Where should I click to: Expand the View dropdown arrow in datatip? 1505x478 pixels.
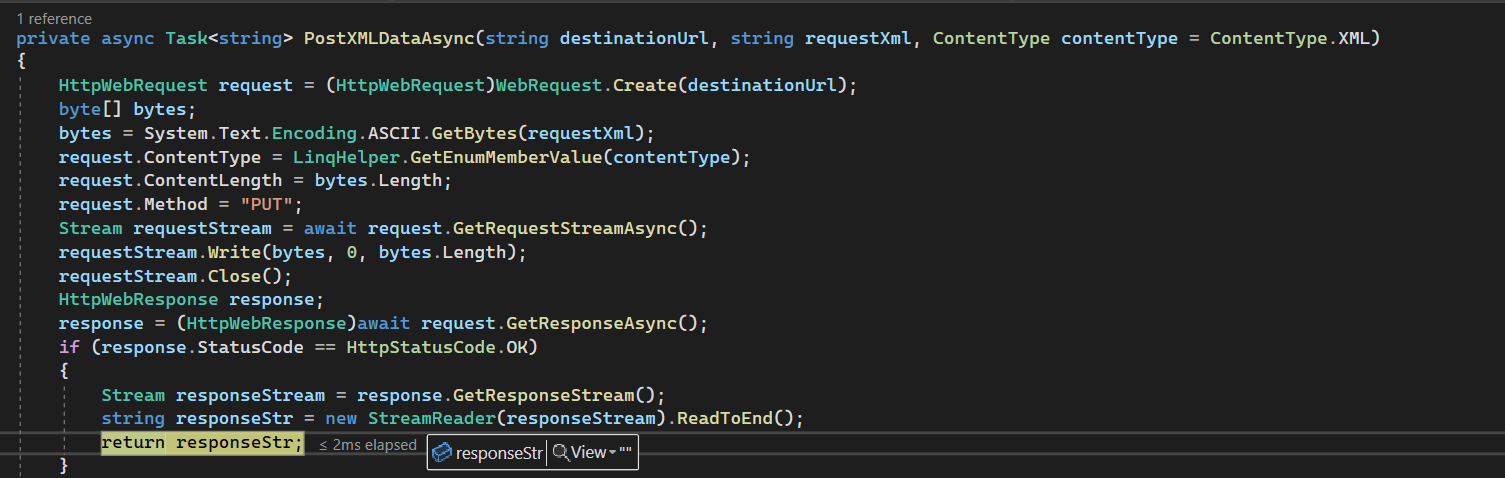pos(612,454)
